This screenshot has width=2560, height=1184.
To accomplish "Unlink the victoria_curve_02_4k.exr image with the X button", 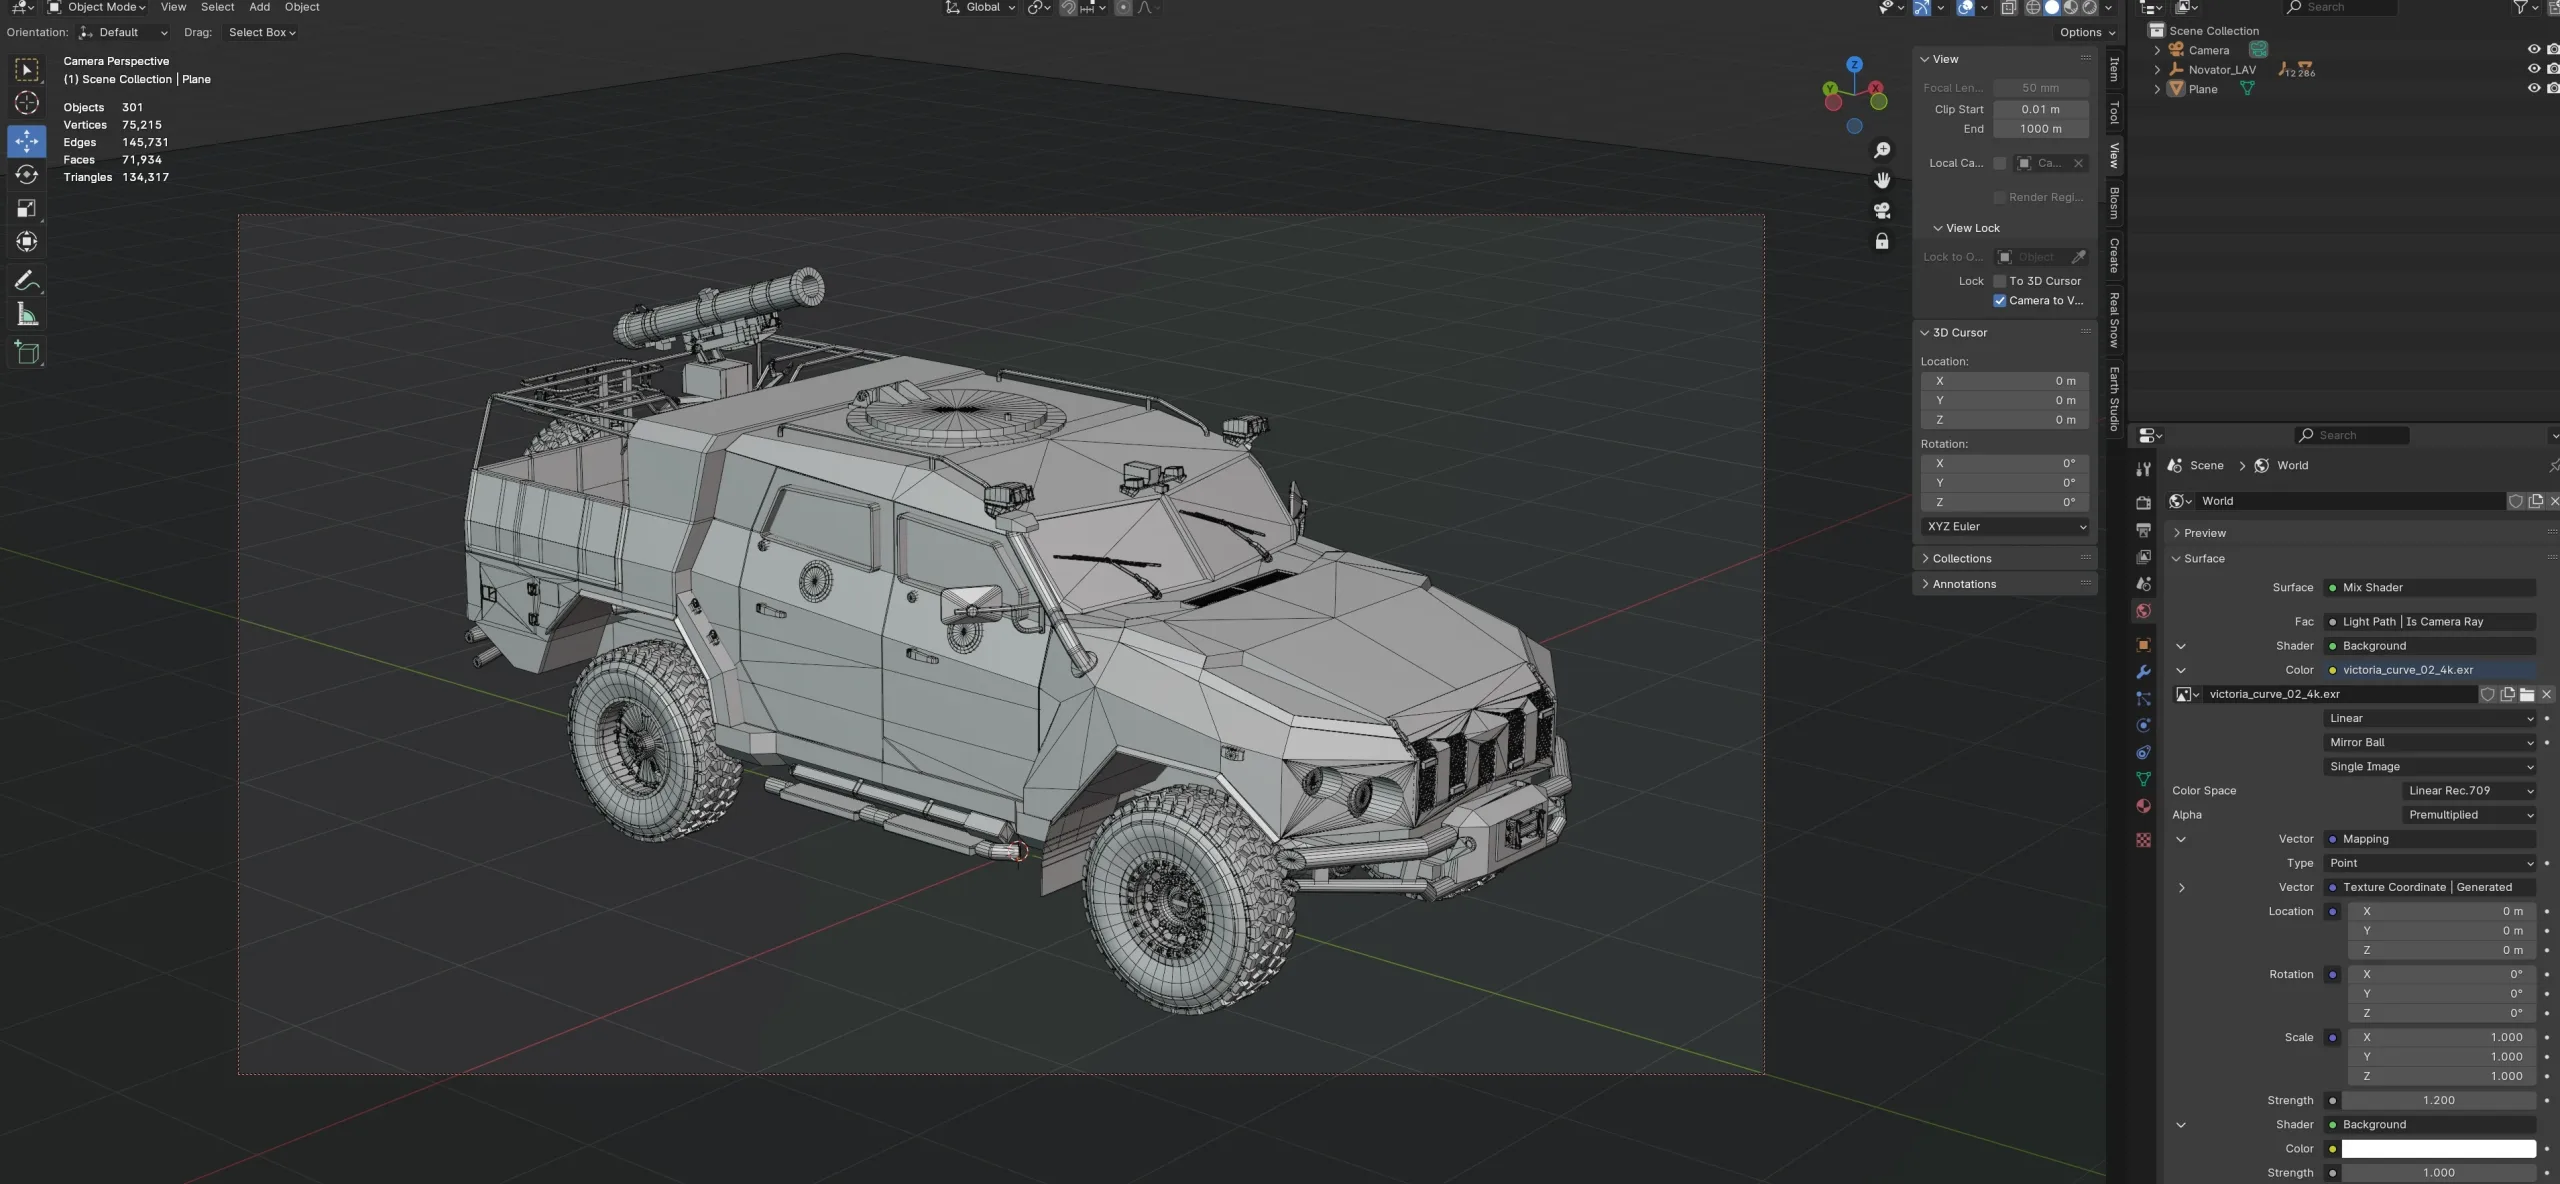I will (2548, 694).
